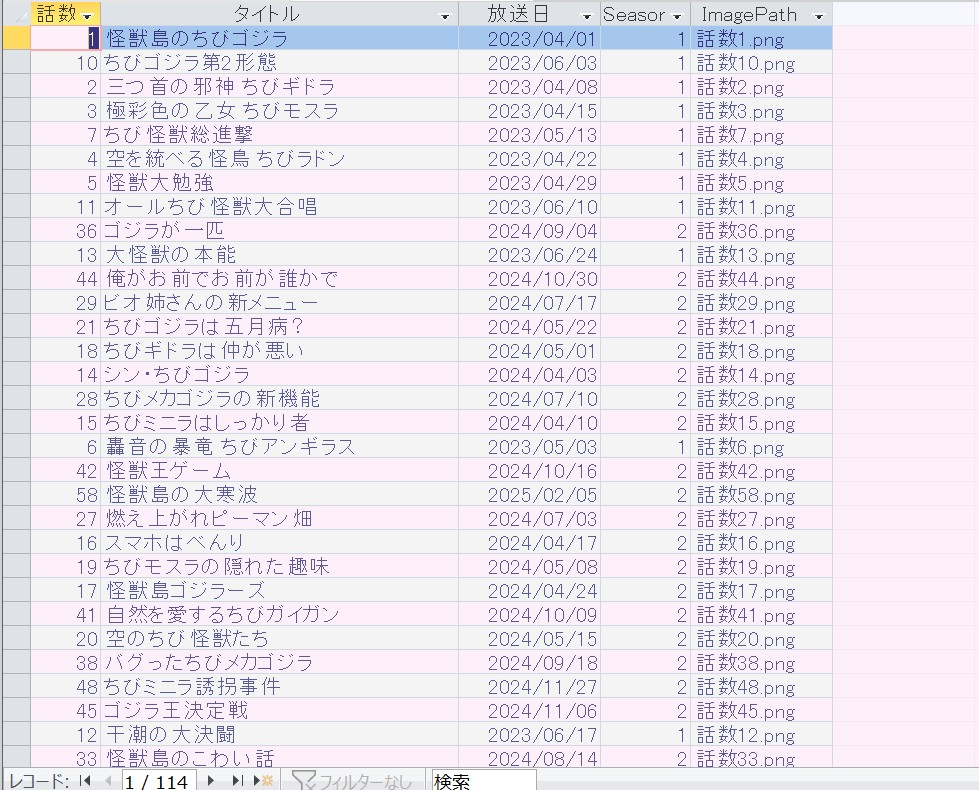Screen dimensions: 979x790
Task: Click title cell ちびゴジラは五月病？
Action: 279,327
